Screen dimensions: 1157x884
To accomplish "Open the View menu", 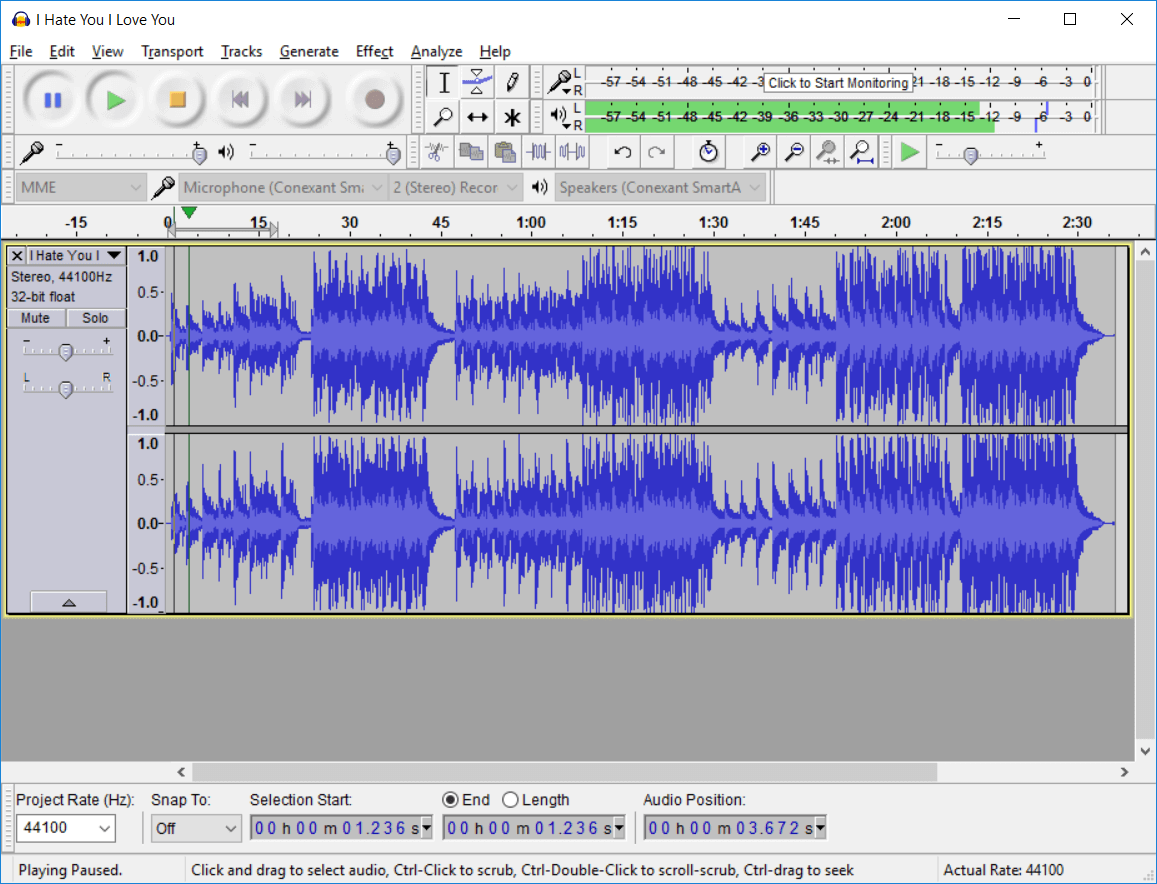I will (107, 52).
